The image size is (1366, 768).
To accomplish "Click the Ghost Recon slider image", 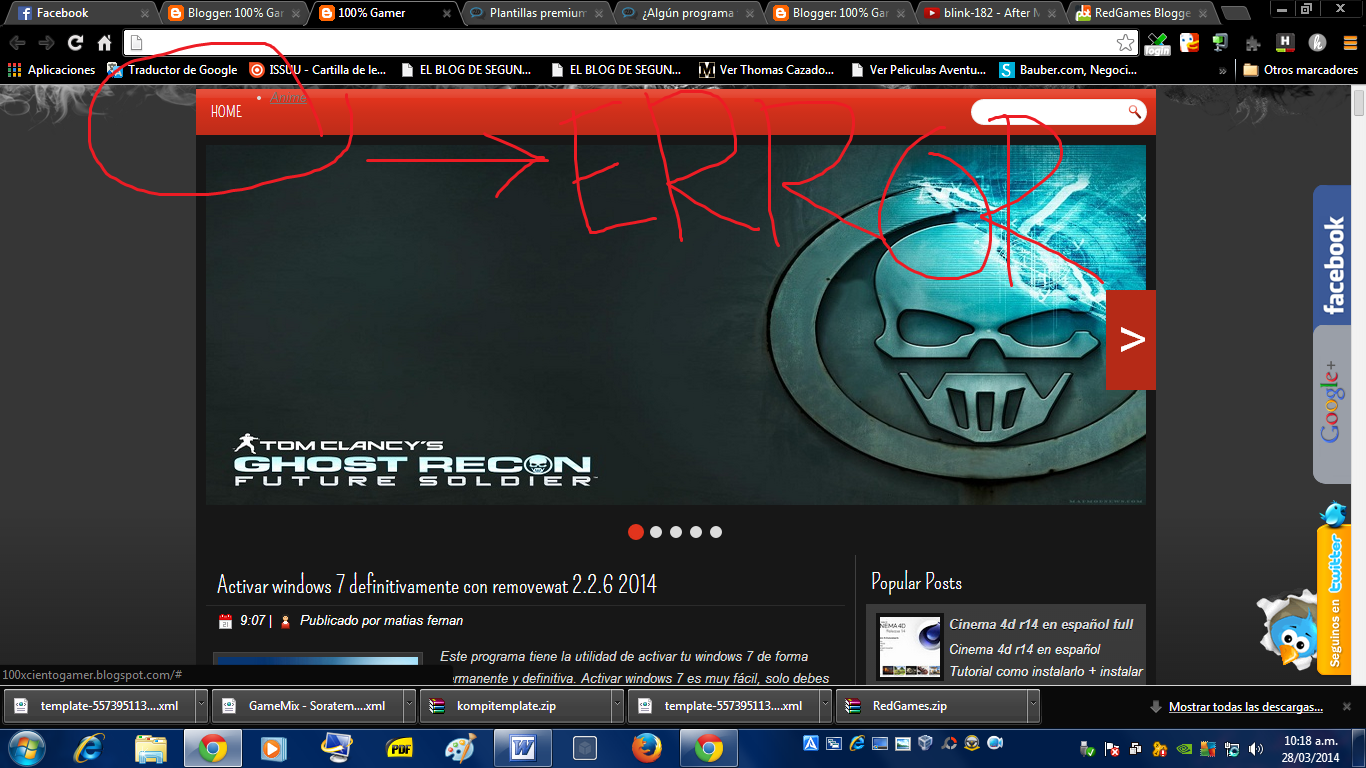I will [x=676, y=325].
